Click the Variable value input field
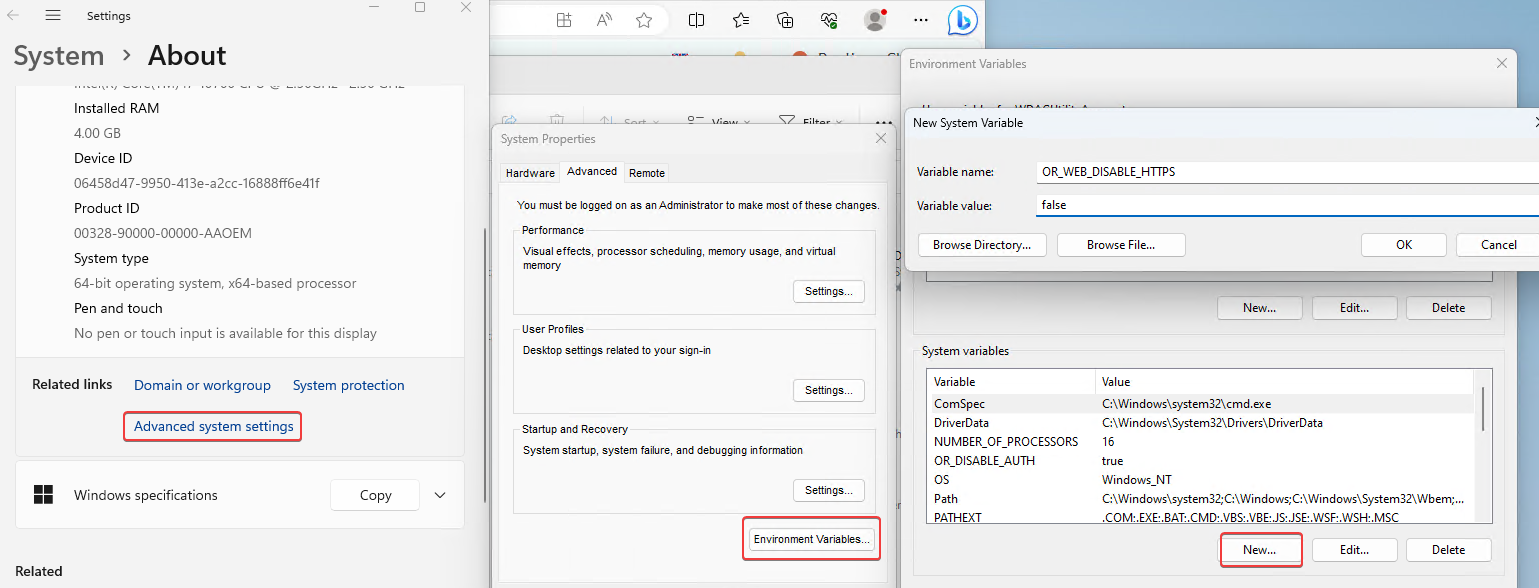Viewport: 1539px width, 588px height. pyautogui.click(x=1286, y=205)
